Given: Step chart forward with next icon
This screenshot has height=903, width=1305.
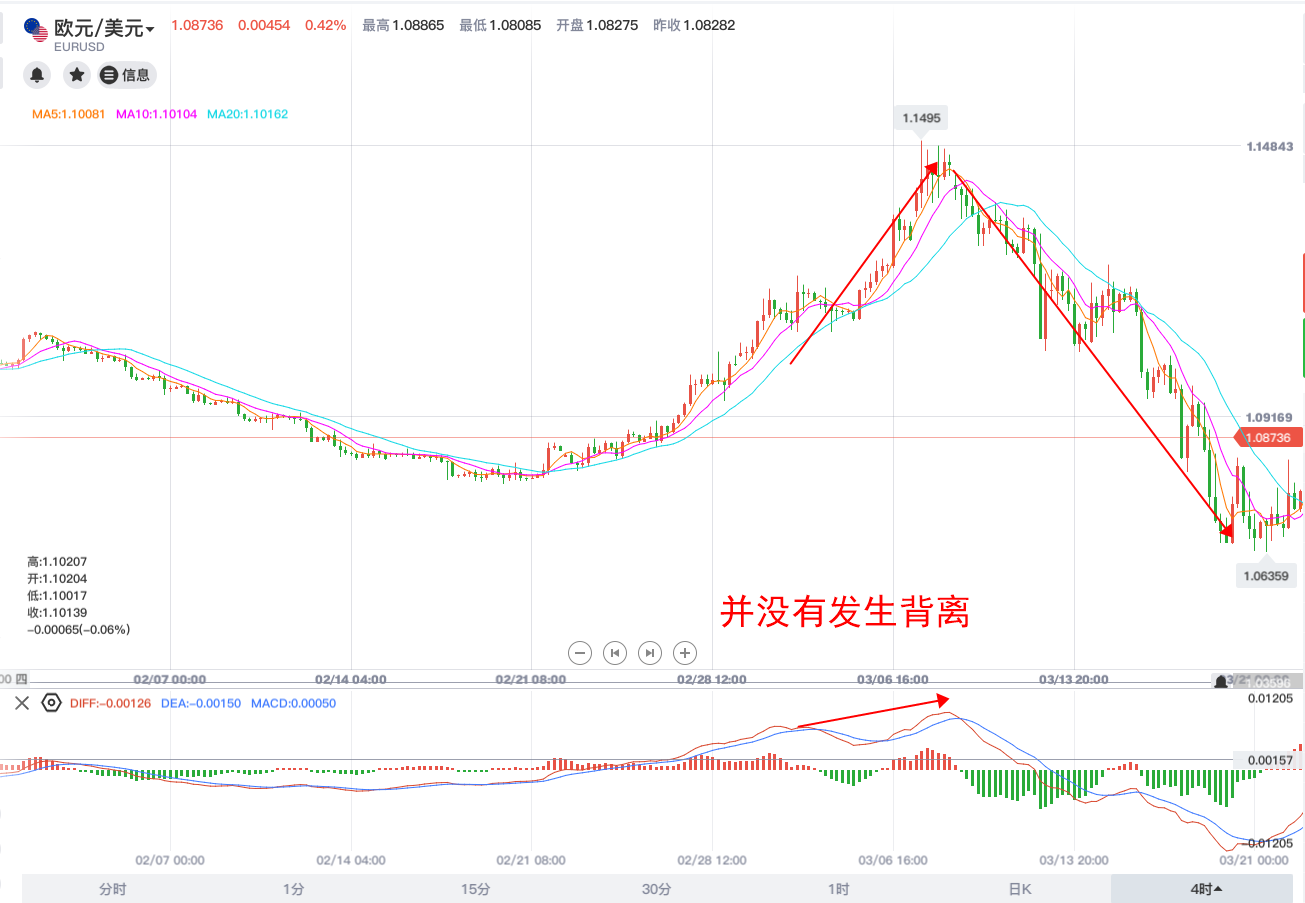Looking at the screenshot, I should pos(650,653).
